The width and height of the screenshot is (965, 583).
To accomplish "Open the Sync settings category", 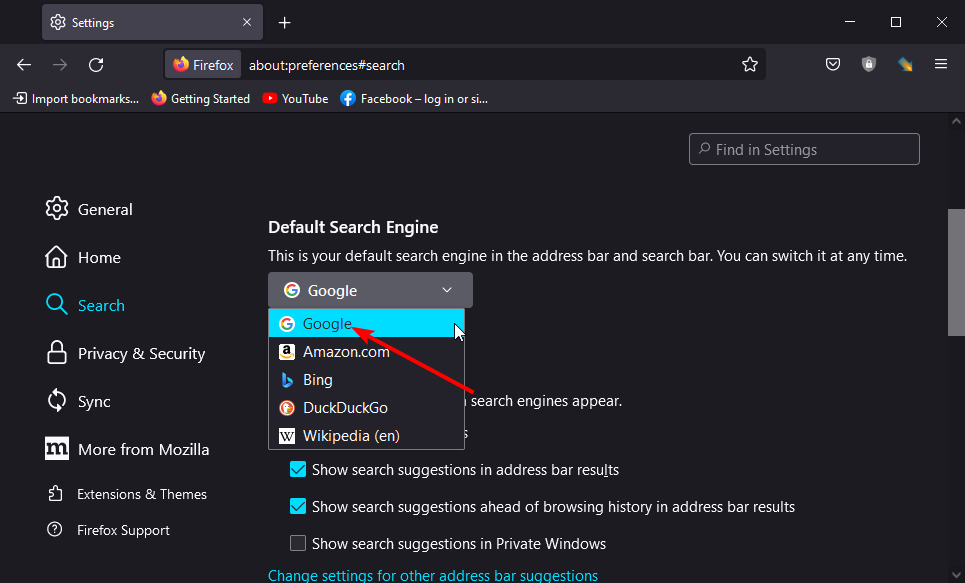I will tap(78, 401).
